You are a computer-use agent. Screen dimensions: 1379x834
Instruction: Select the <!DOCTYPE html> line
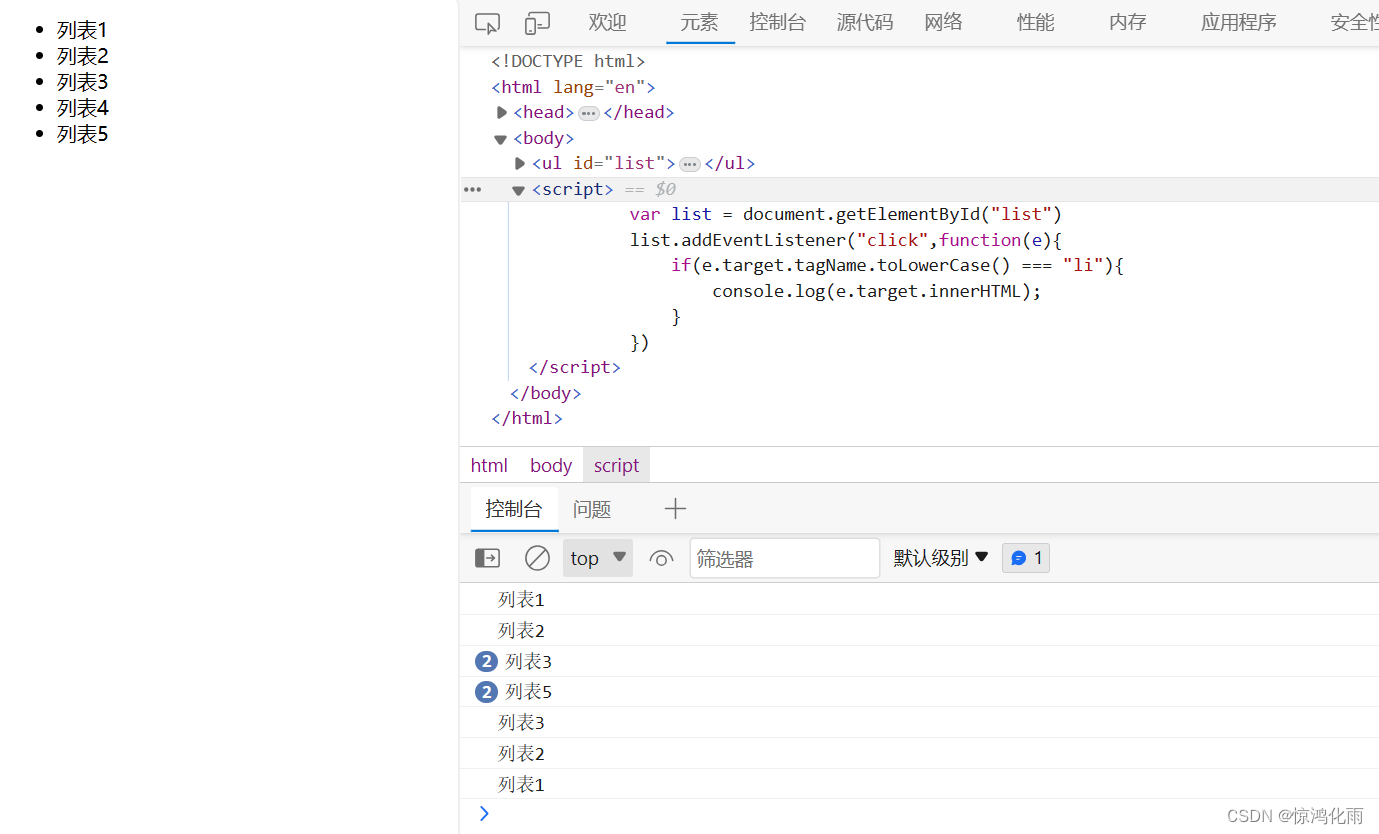[568, 61]
